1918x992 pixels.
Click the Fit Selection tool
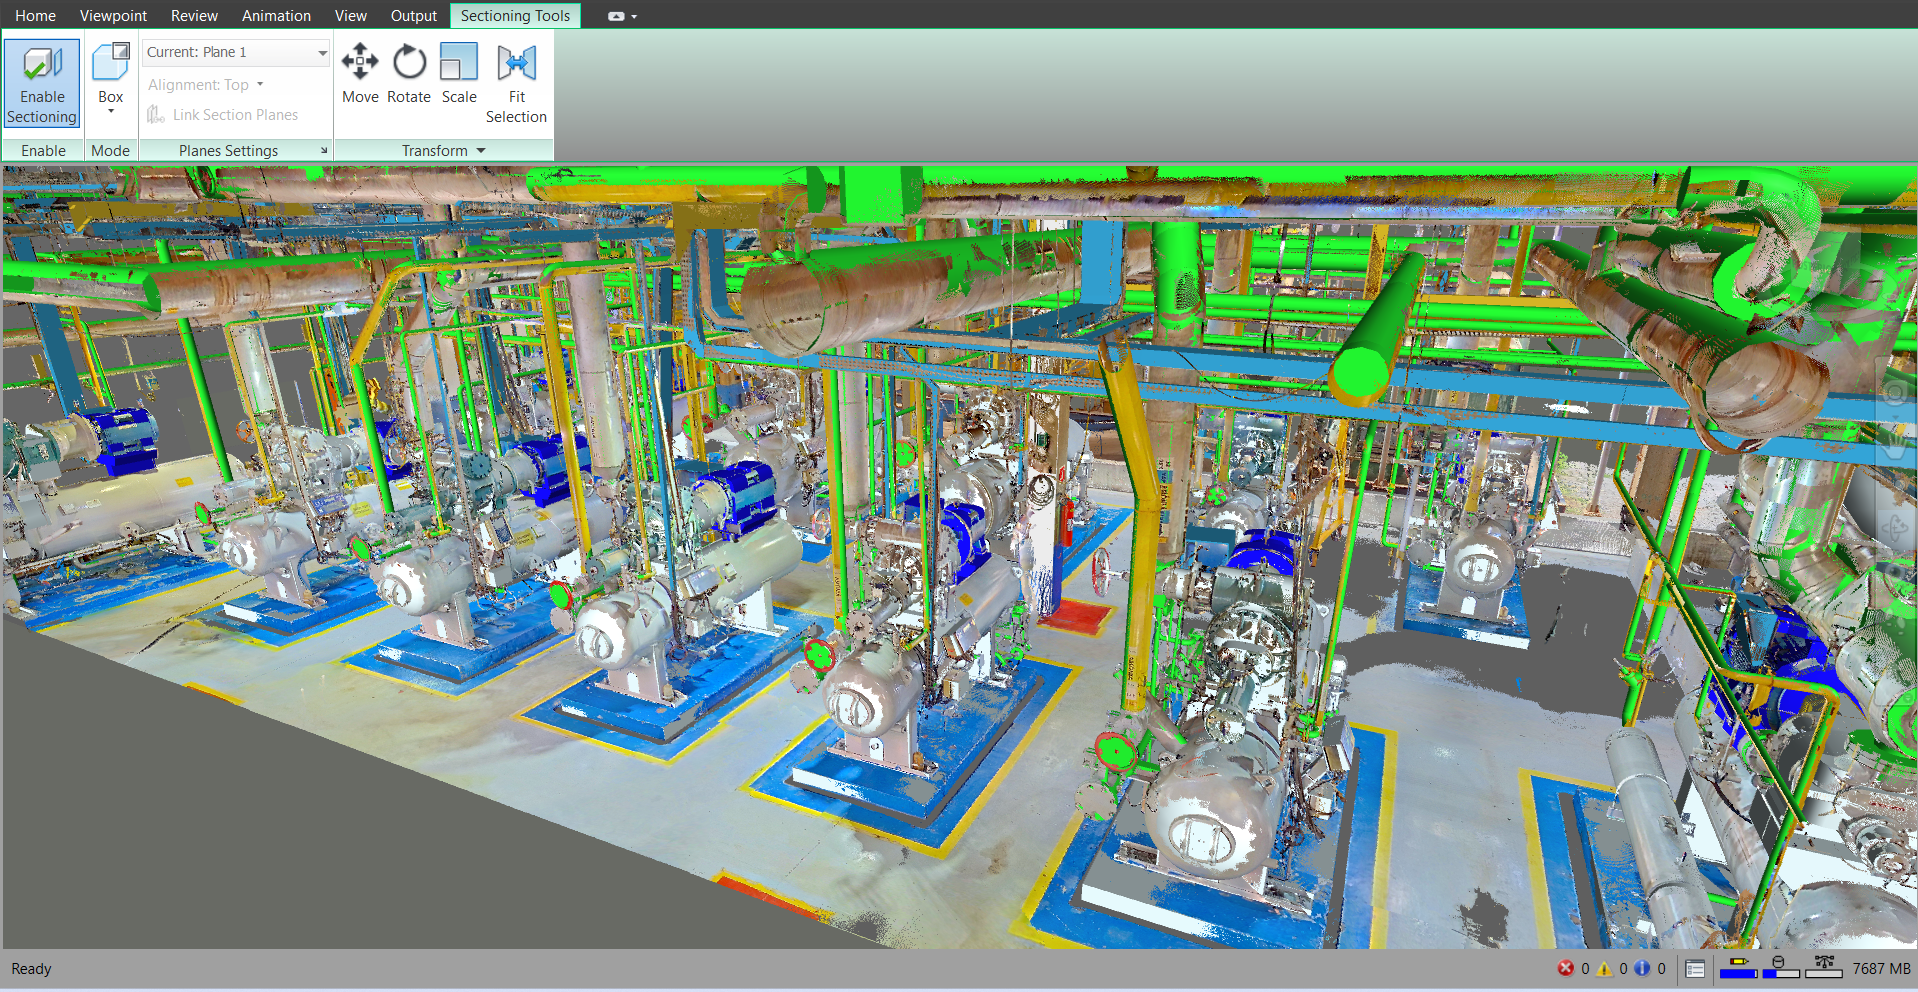(x=516, y=84)
